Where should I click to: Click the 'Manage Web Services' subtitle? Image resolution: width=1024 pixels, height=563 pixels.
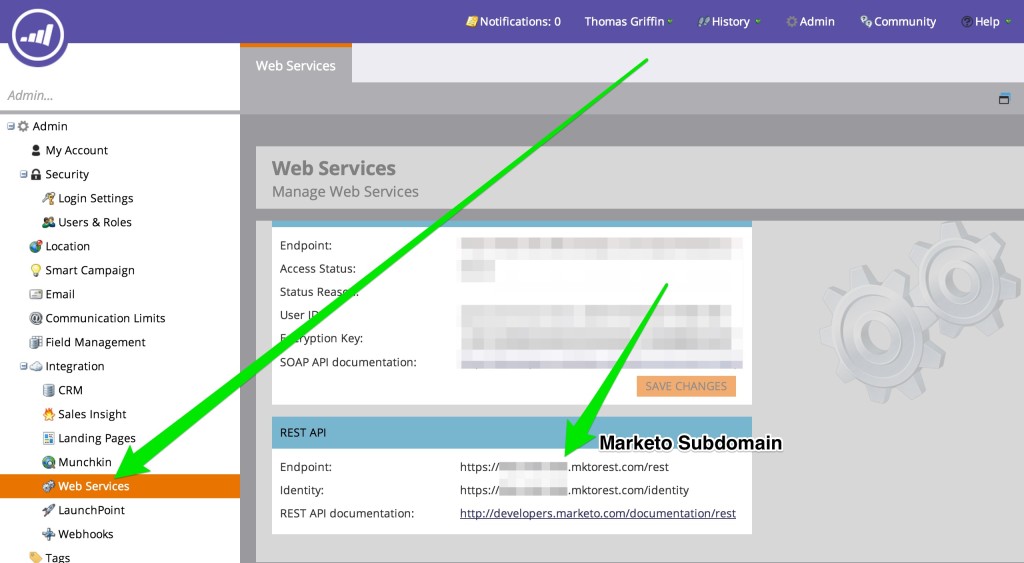pyautogui.click(x=345, y=191)
